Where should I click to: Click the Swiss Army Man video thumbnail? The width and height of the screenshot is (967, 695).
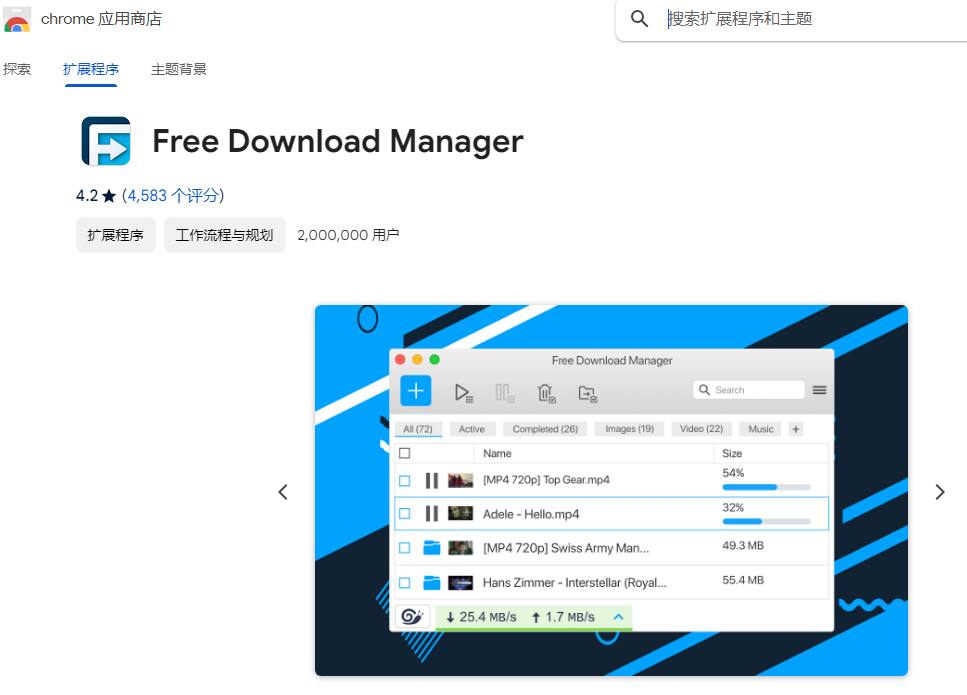460,548
